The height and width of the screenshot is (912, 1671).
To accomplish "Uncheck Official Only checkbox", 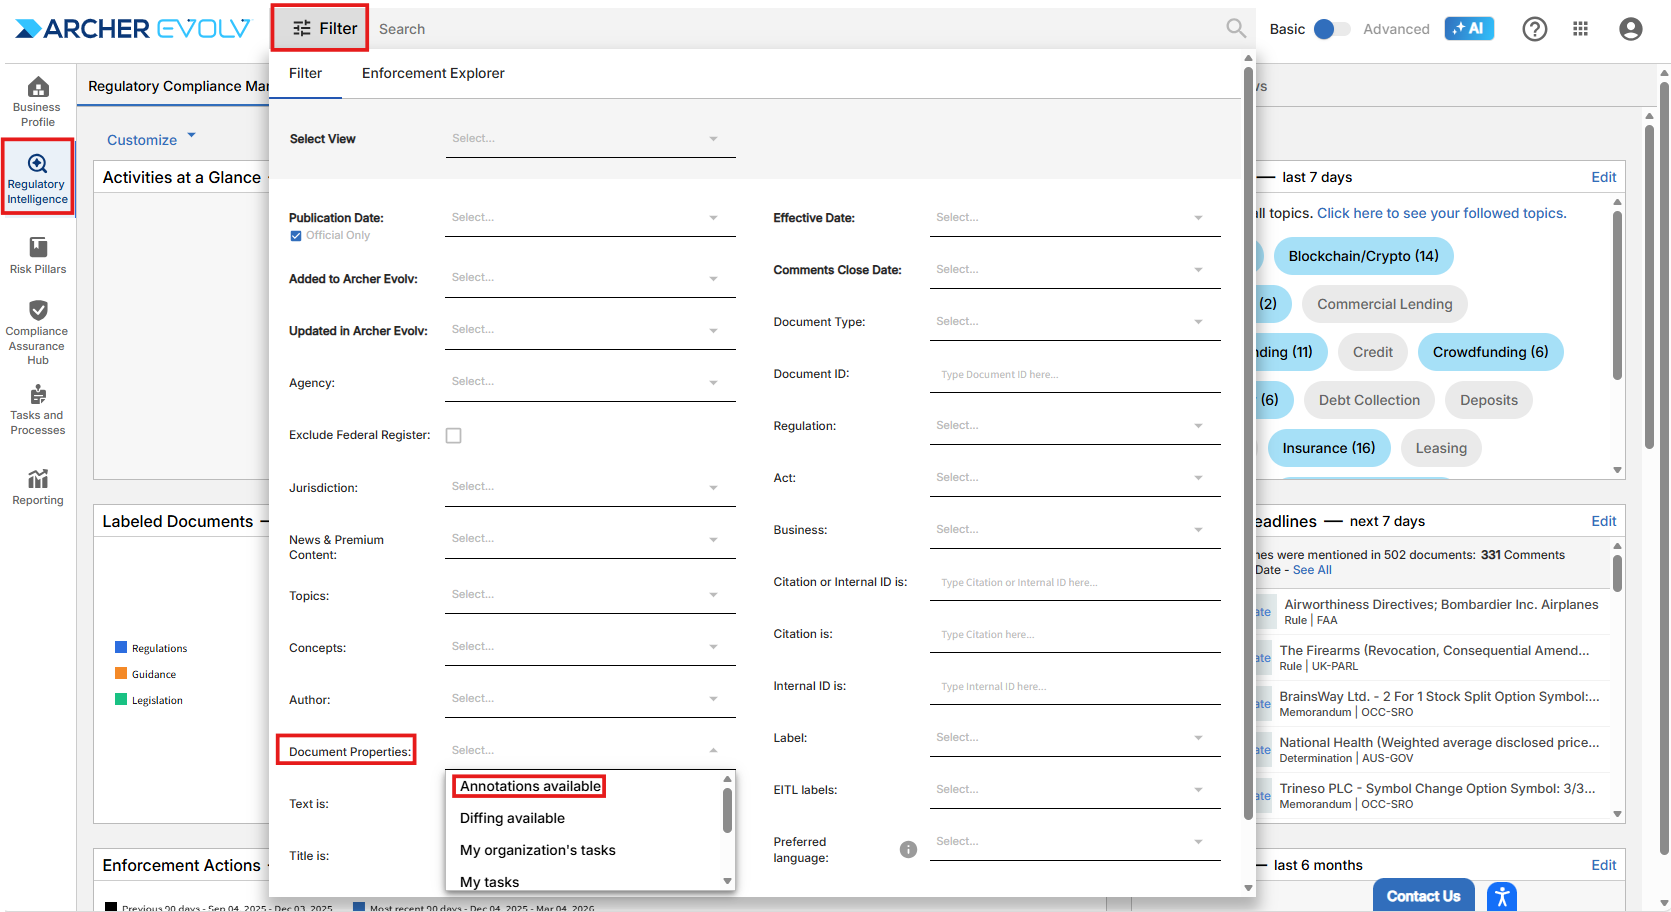I will tap(296, 236).
